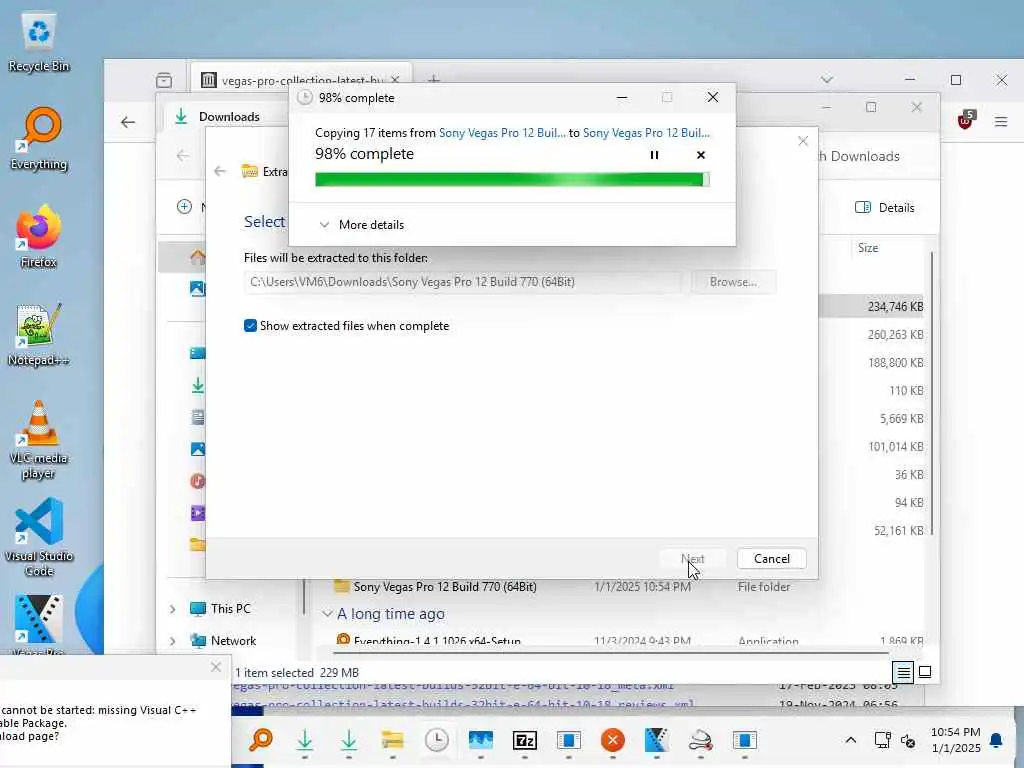This screenshot has height=768, width=1024.
Task: Expand the Network tree node
Action: pyautogui.click(x=172, y=641)
